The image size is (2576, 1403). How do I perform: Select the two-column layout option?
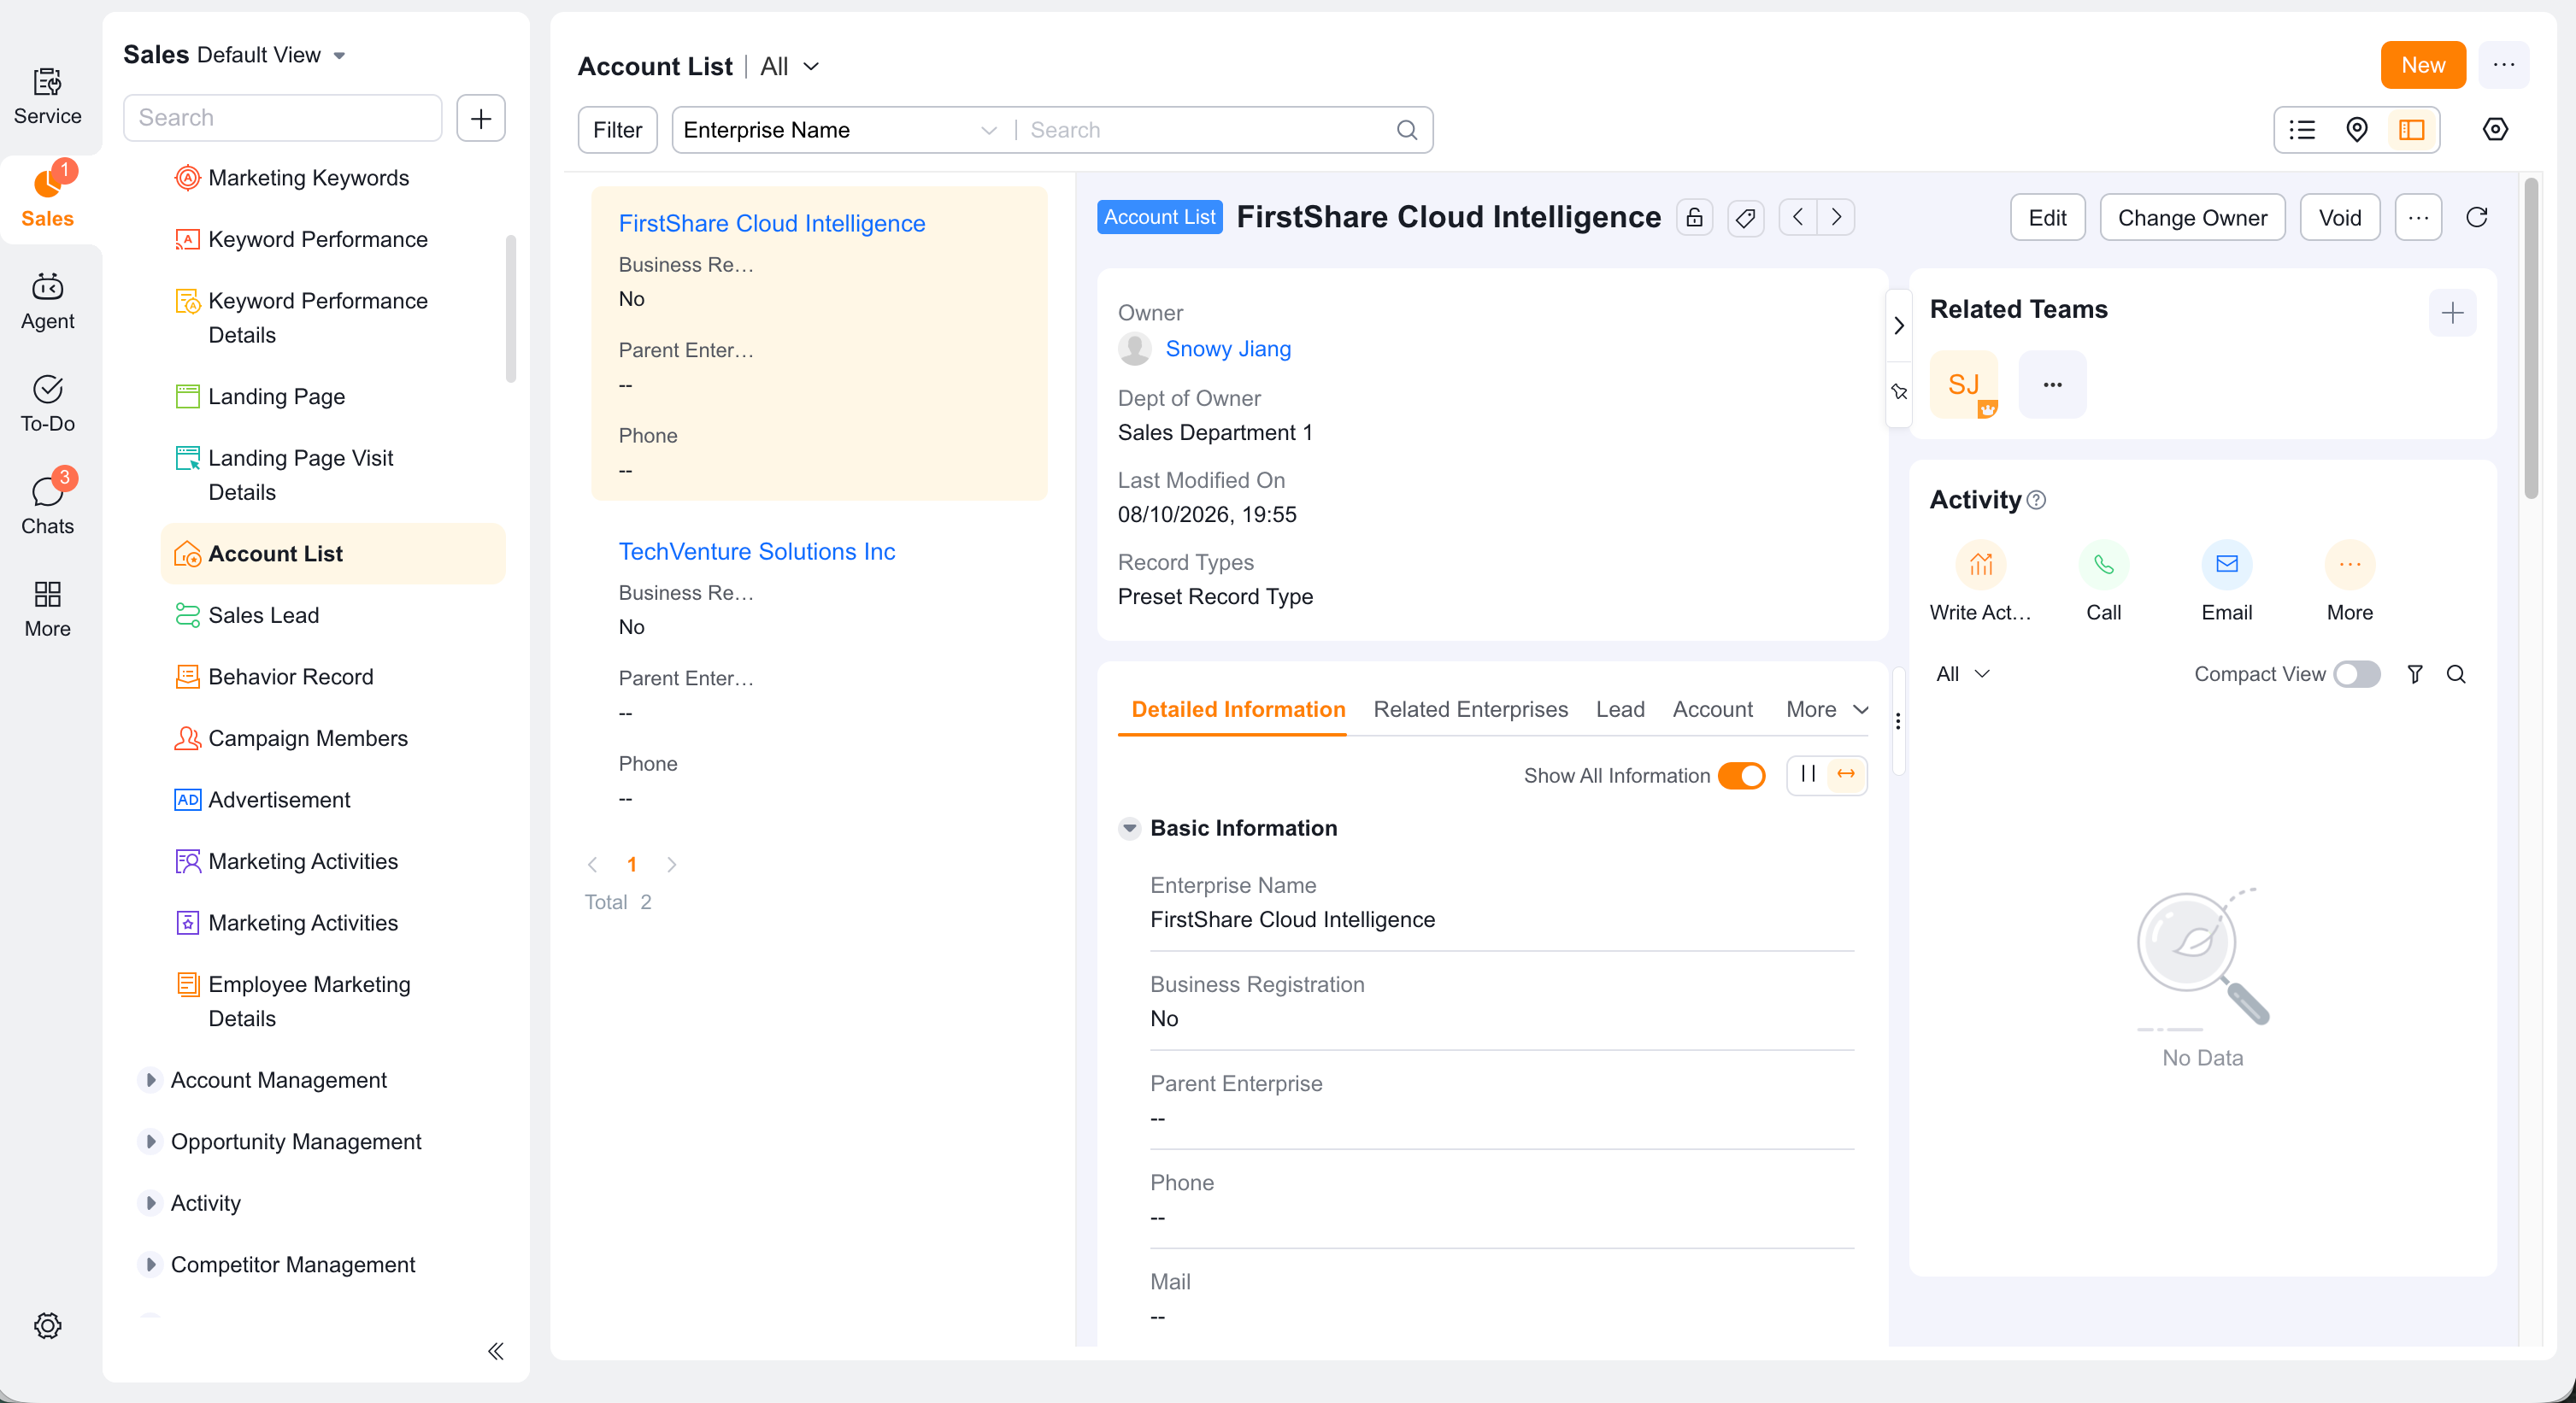coord(1807,774)
